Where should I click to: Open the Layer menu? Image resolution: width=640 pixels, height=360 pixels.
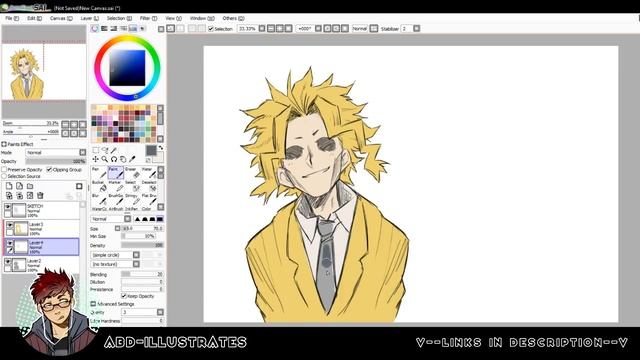coord(89,18)
